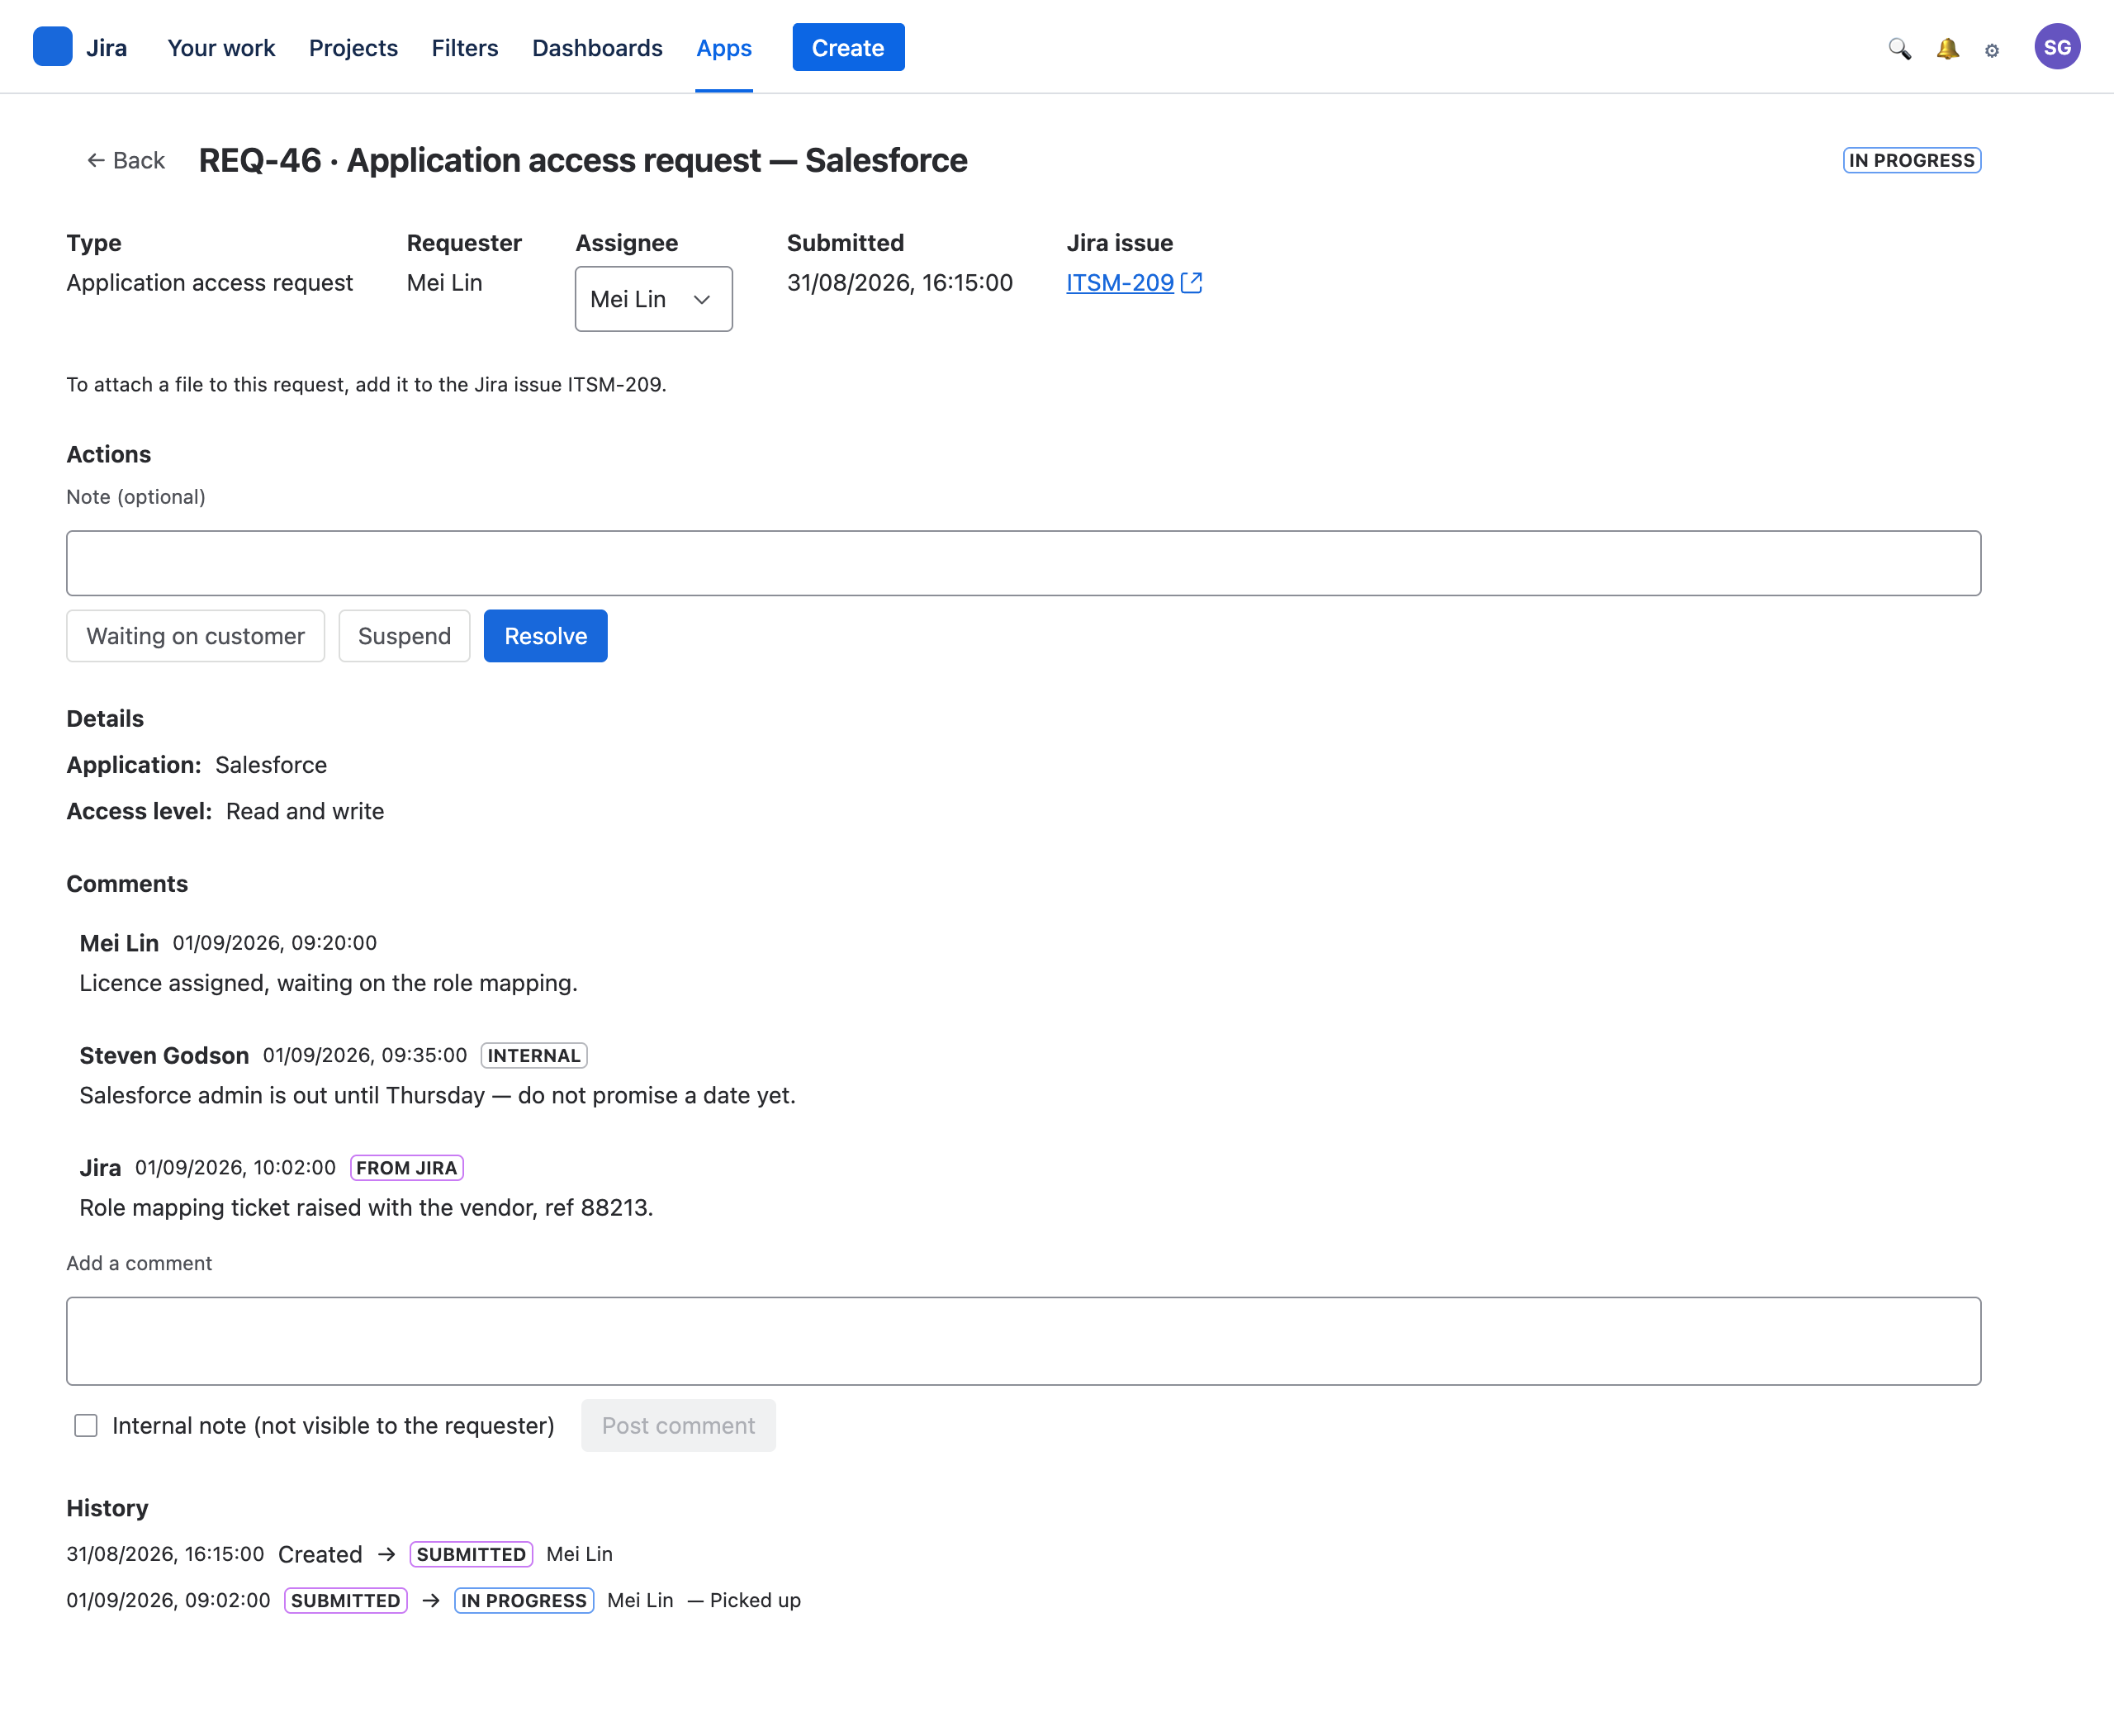Open the Apps menu
Viewport: 2114px width, 1736px height.
[x=724, y=48]
